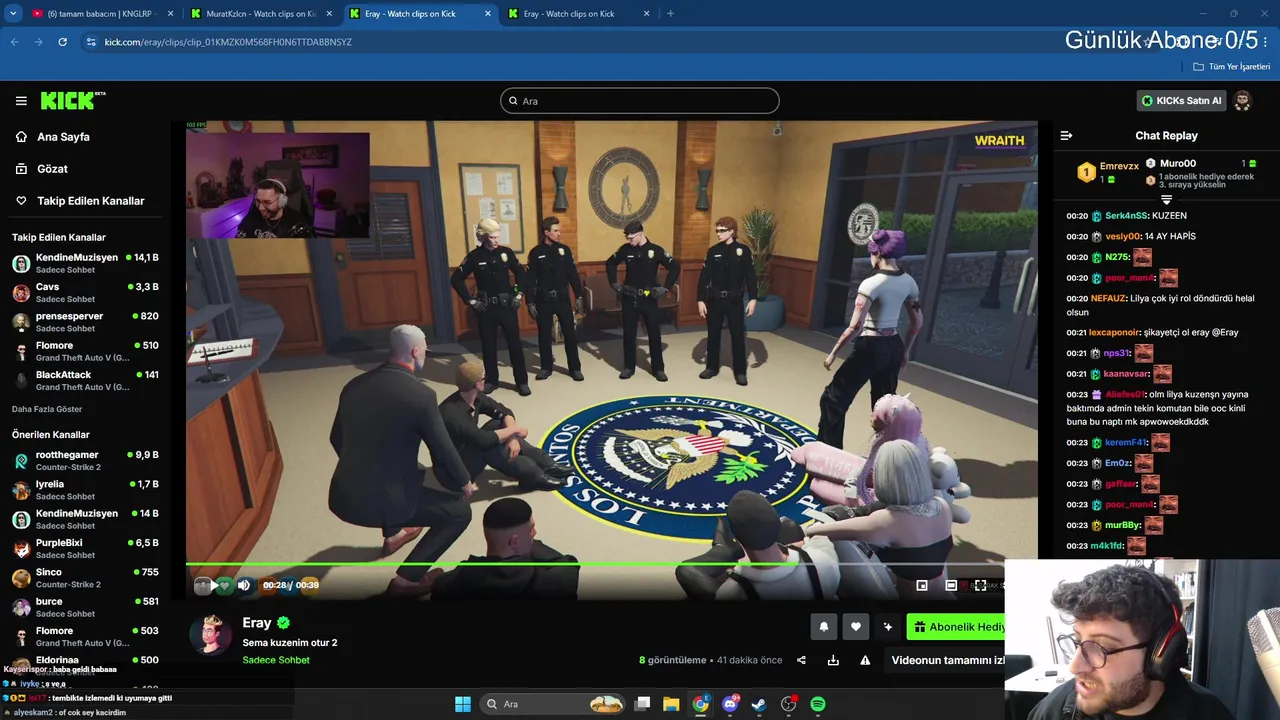
Task: Open Spotify from the taskbar
Action: 818,704
